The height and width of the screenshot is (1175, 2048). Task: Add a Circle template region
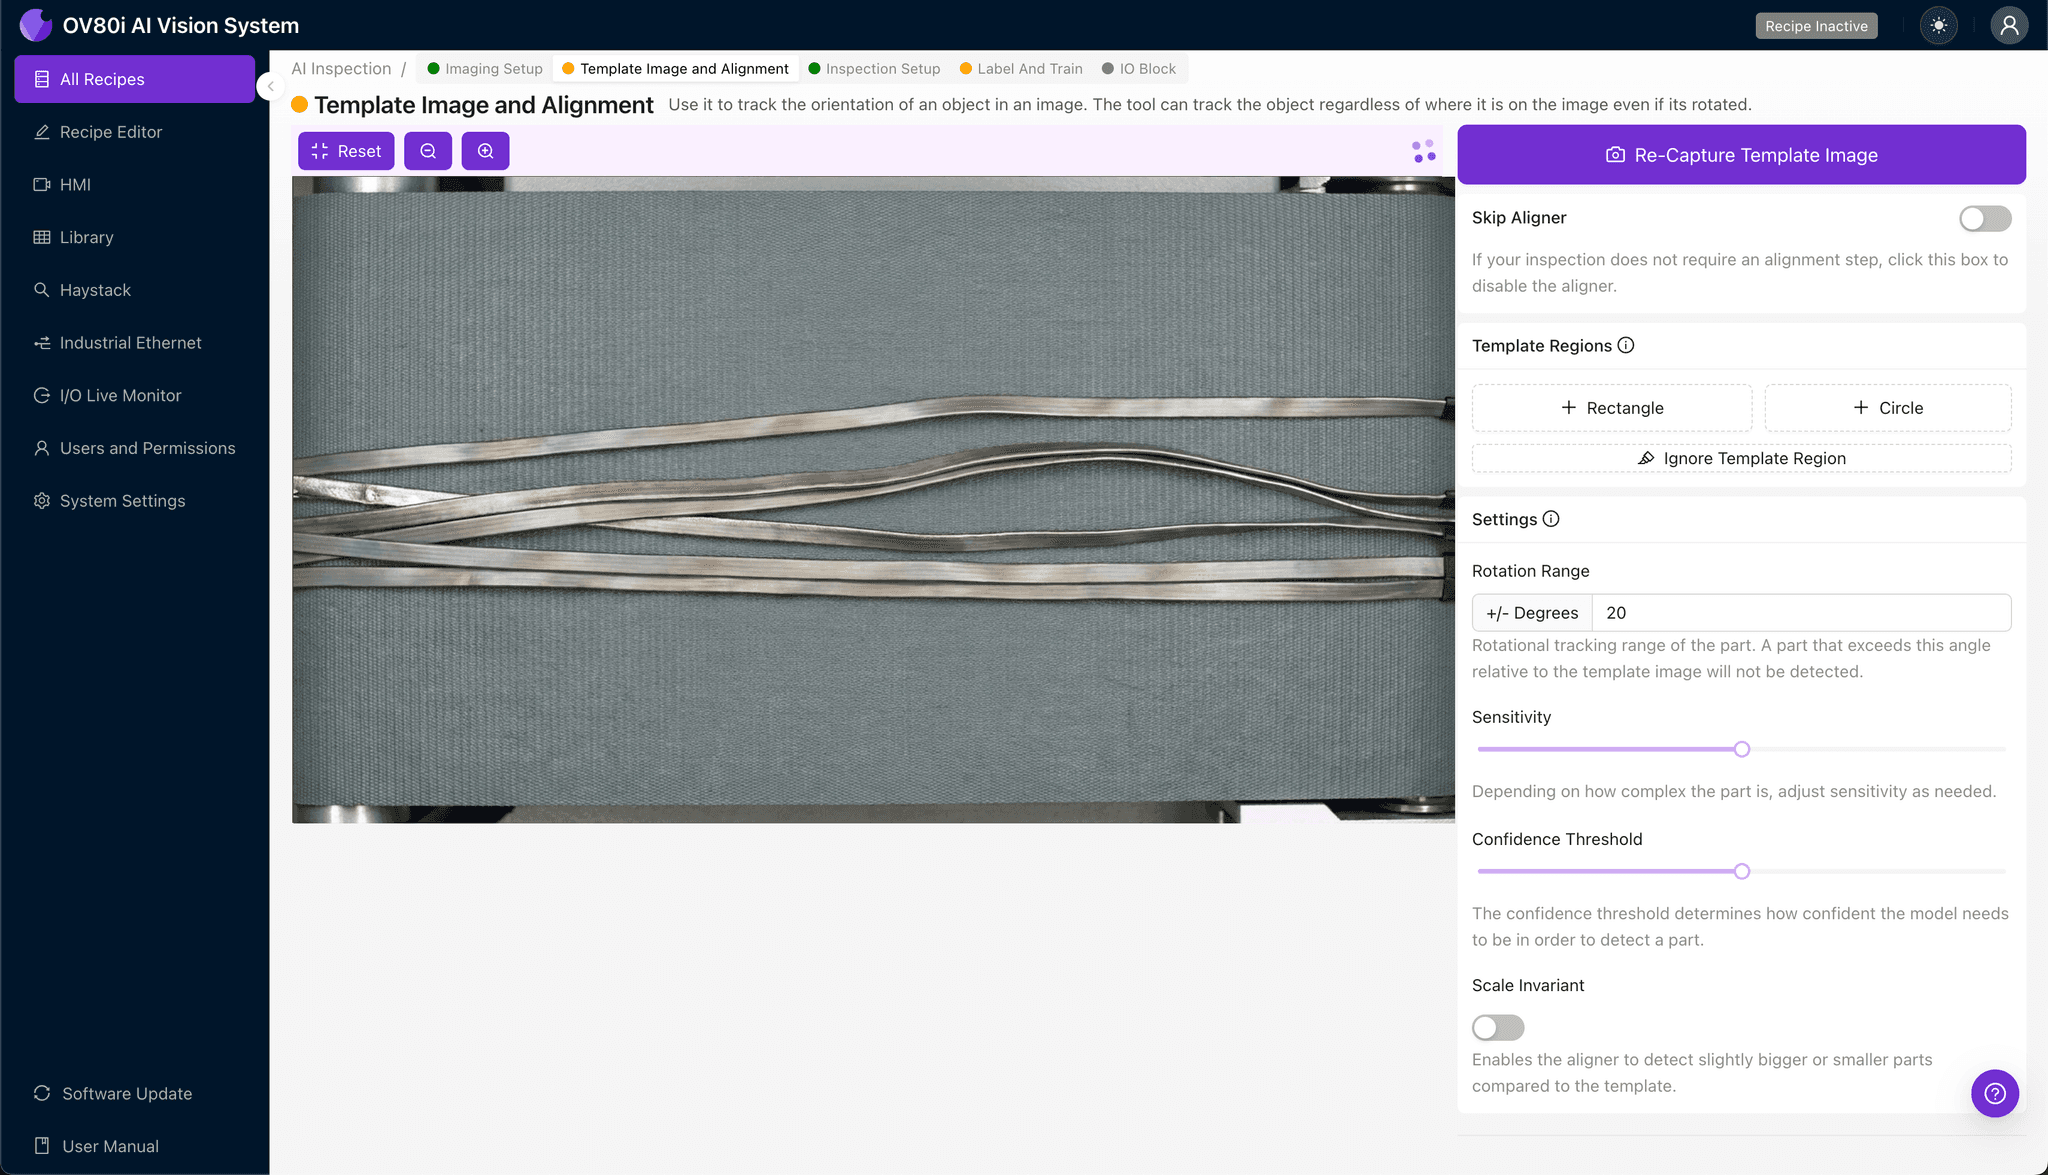(1888, 408)
